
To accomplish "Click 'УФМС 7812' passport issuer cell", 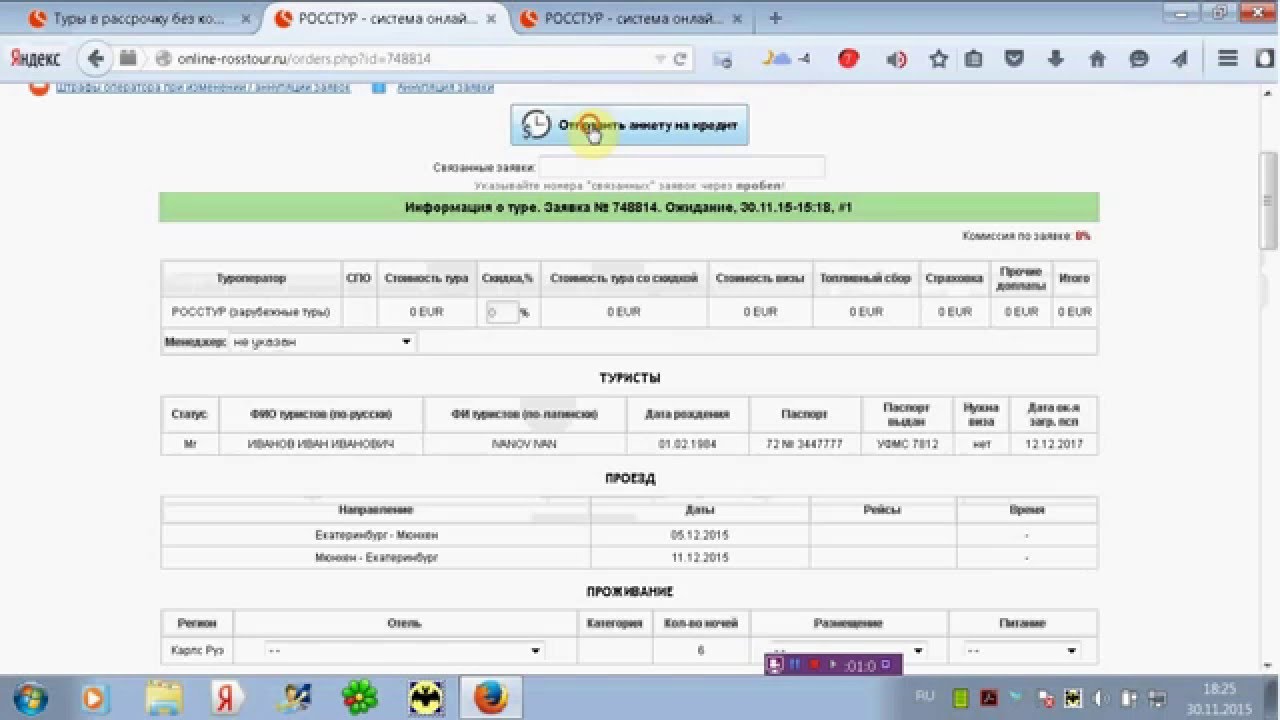I will [907, 443].
